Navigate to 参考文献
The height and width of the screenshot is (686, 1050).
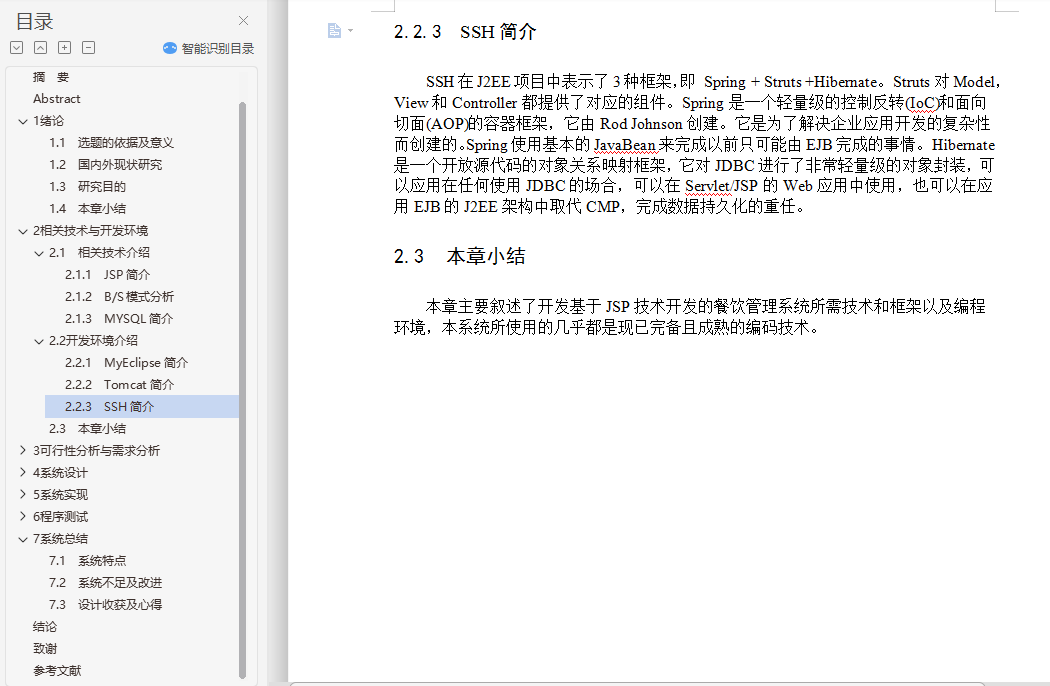pos(57,671)
